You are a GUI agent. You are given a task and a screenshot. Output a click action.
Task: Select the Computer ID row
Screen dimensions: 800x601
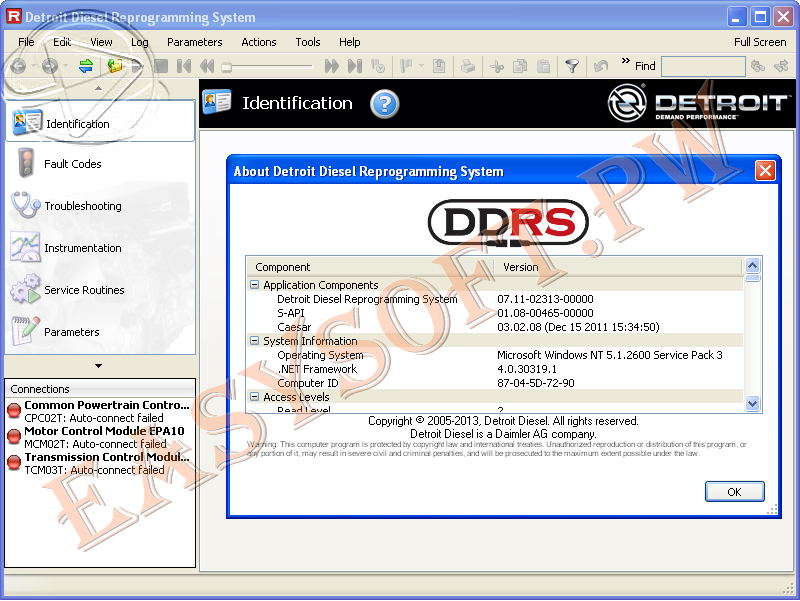point(495,383)
